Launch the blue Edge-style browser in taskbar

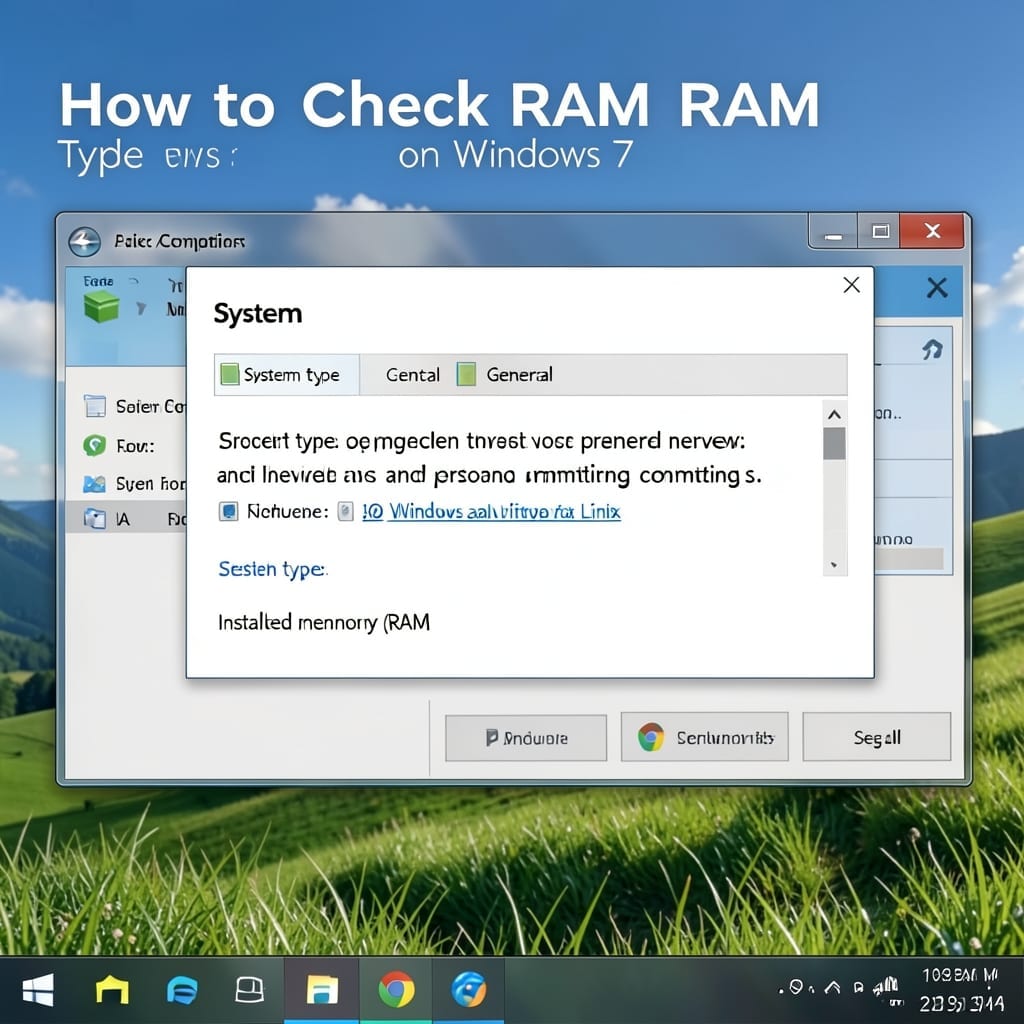click(x=182, y=990)
